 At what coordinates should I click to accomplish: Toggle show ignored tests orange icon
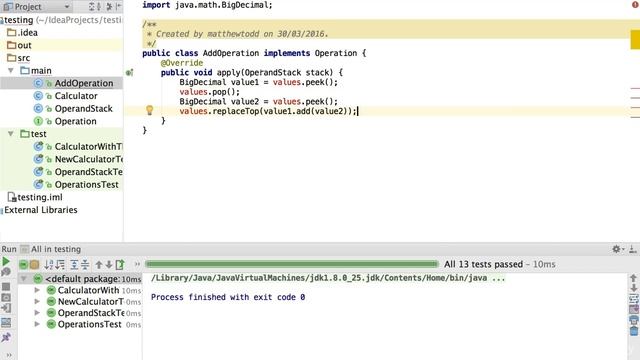point(34,264)
